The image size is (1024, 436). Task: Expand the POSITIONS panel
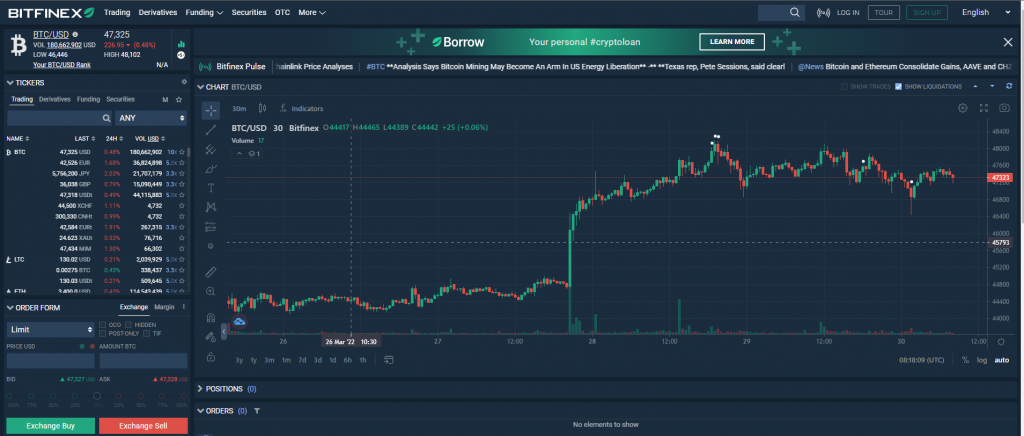(200, 389)
